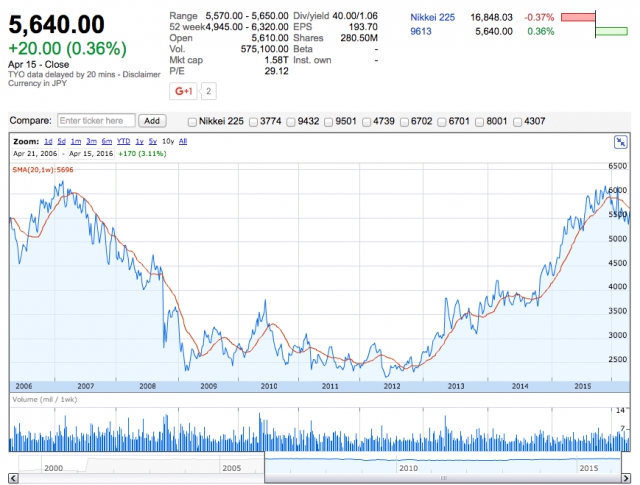Zoom chart to 1m range
This screenshot has width=640, height=485.
(x=76, y=141)
